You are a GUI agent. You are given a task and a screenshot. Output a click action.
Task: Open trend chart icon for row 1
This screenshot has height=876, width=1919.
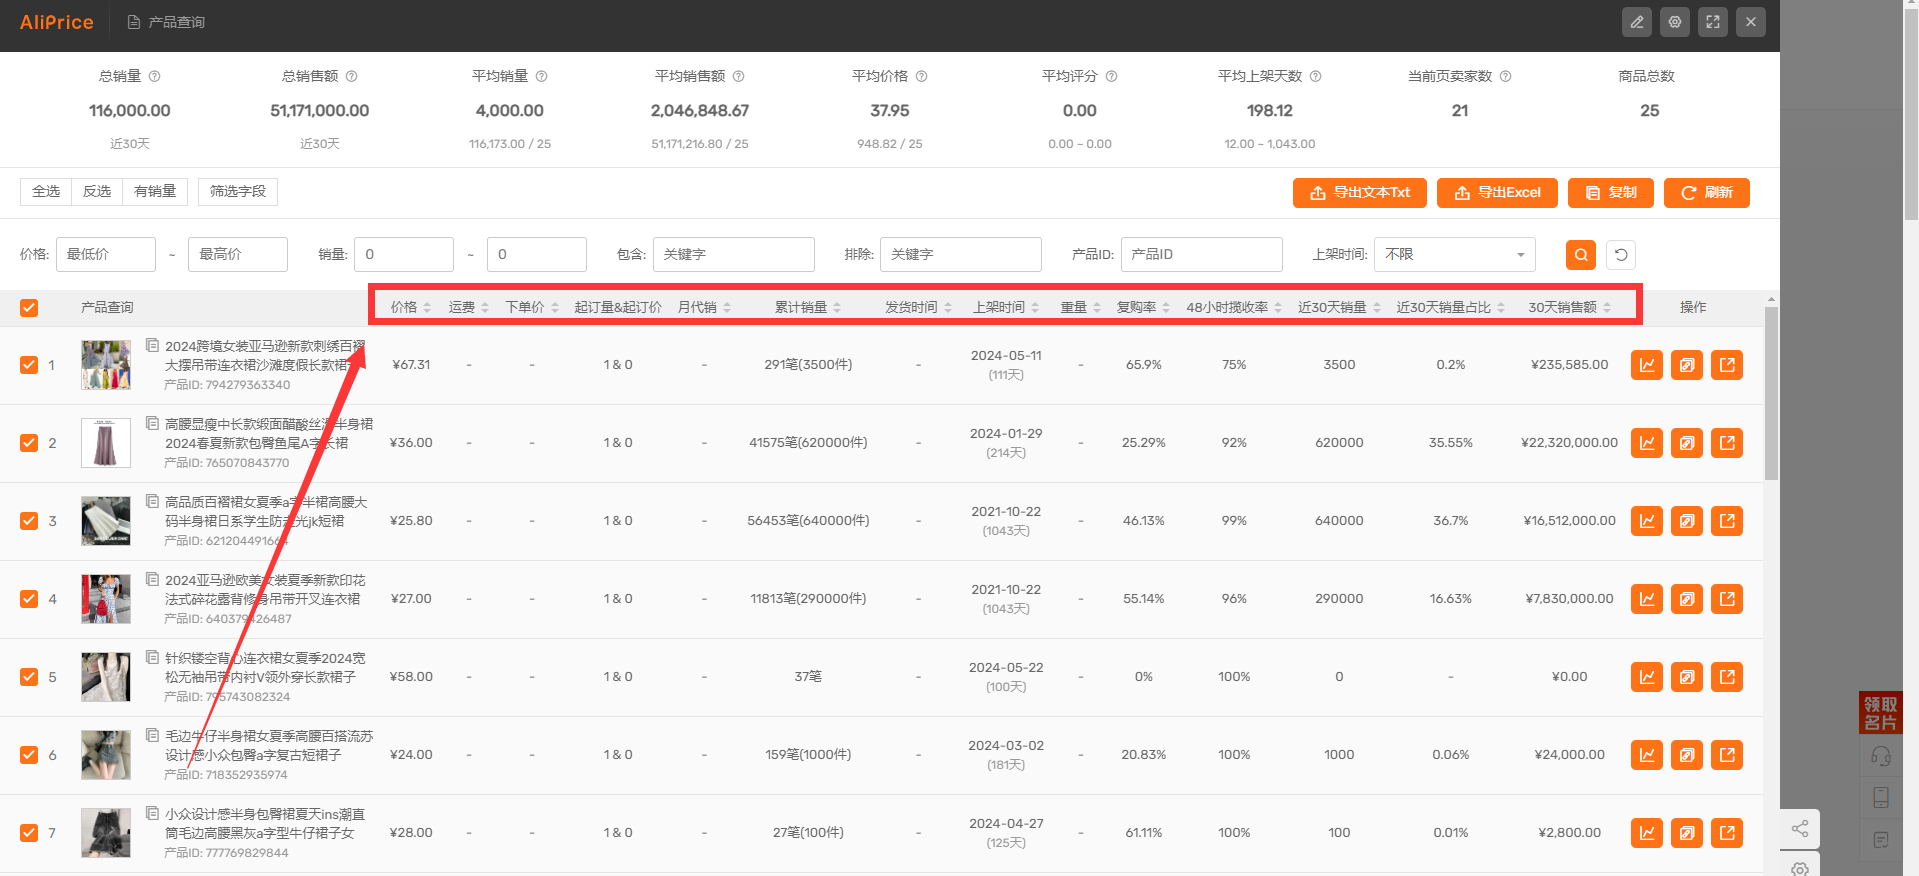click(1647, 365)
